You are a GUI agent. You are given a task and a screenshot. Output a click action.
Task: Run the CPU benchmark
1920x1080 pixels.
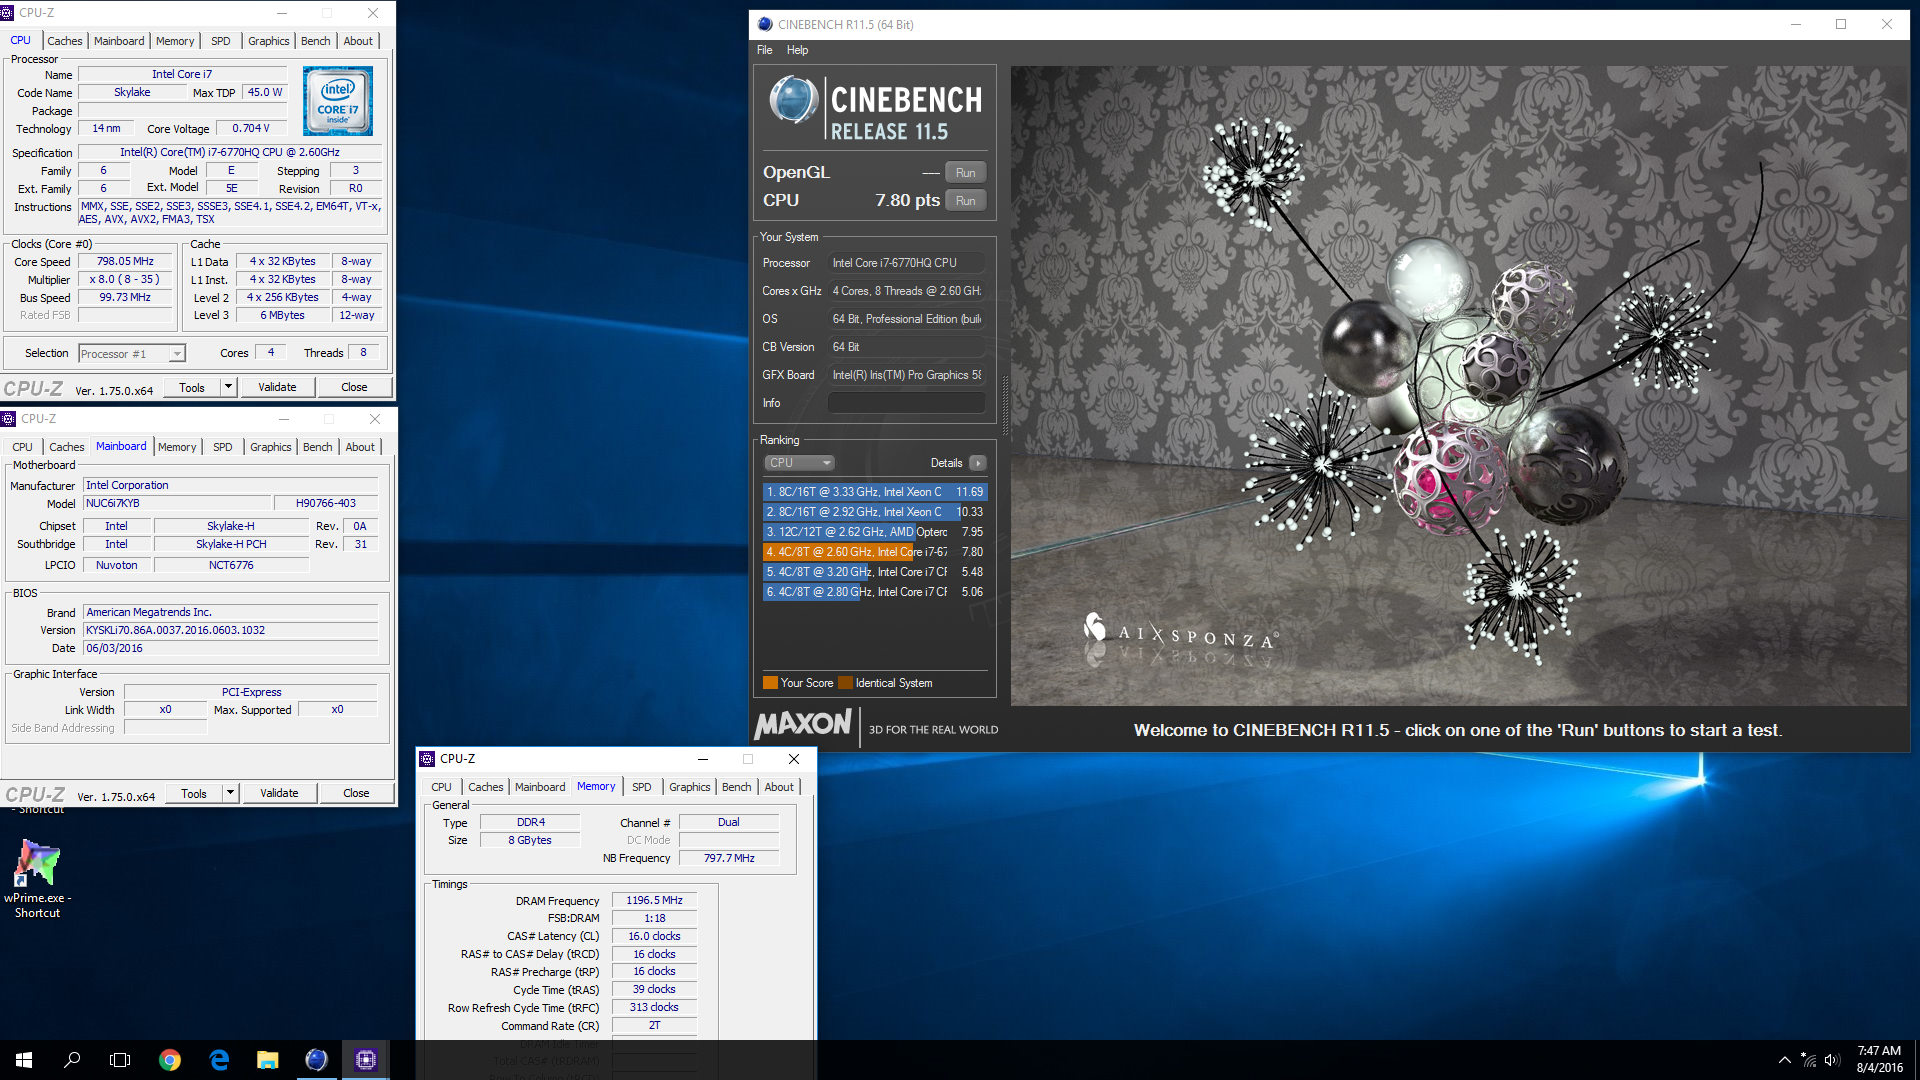point(965,200)
